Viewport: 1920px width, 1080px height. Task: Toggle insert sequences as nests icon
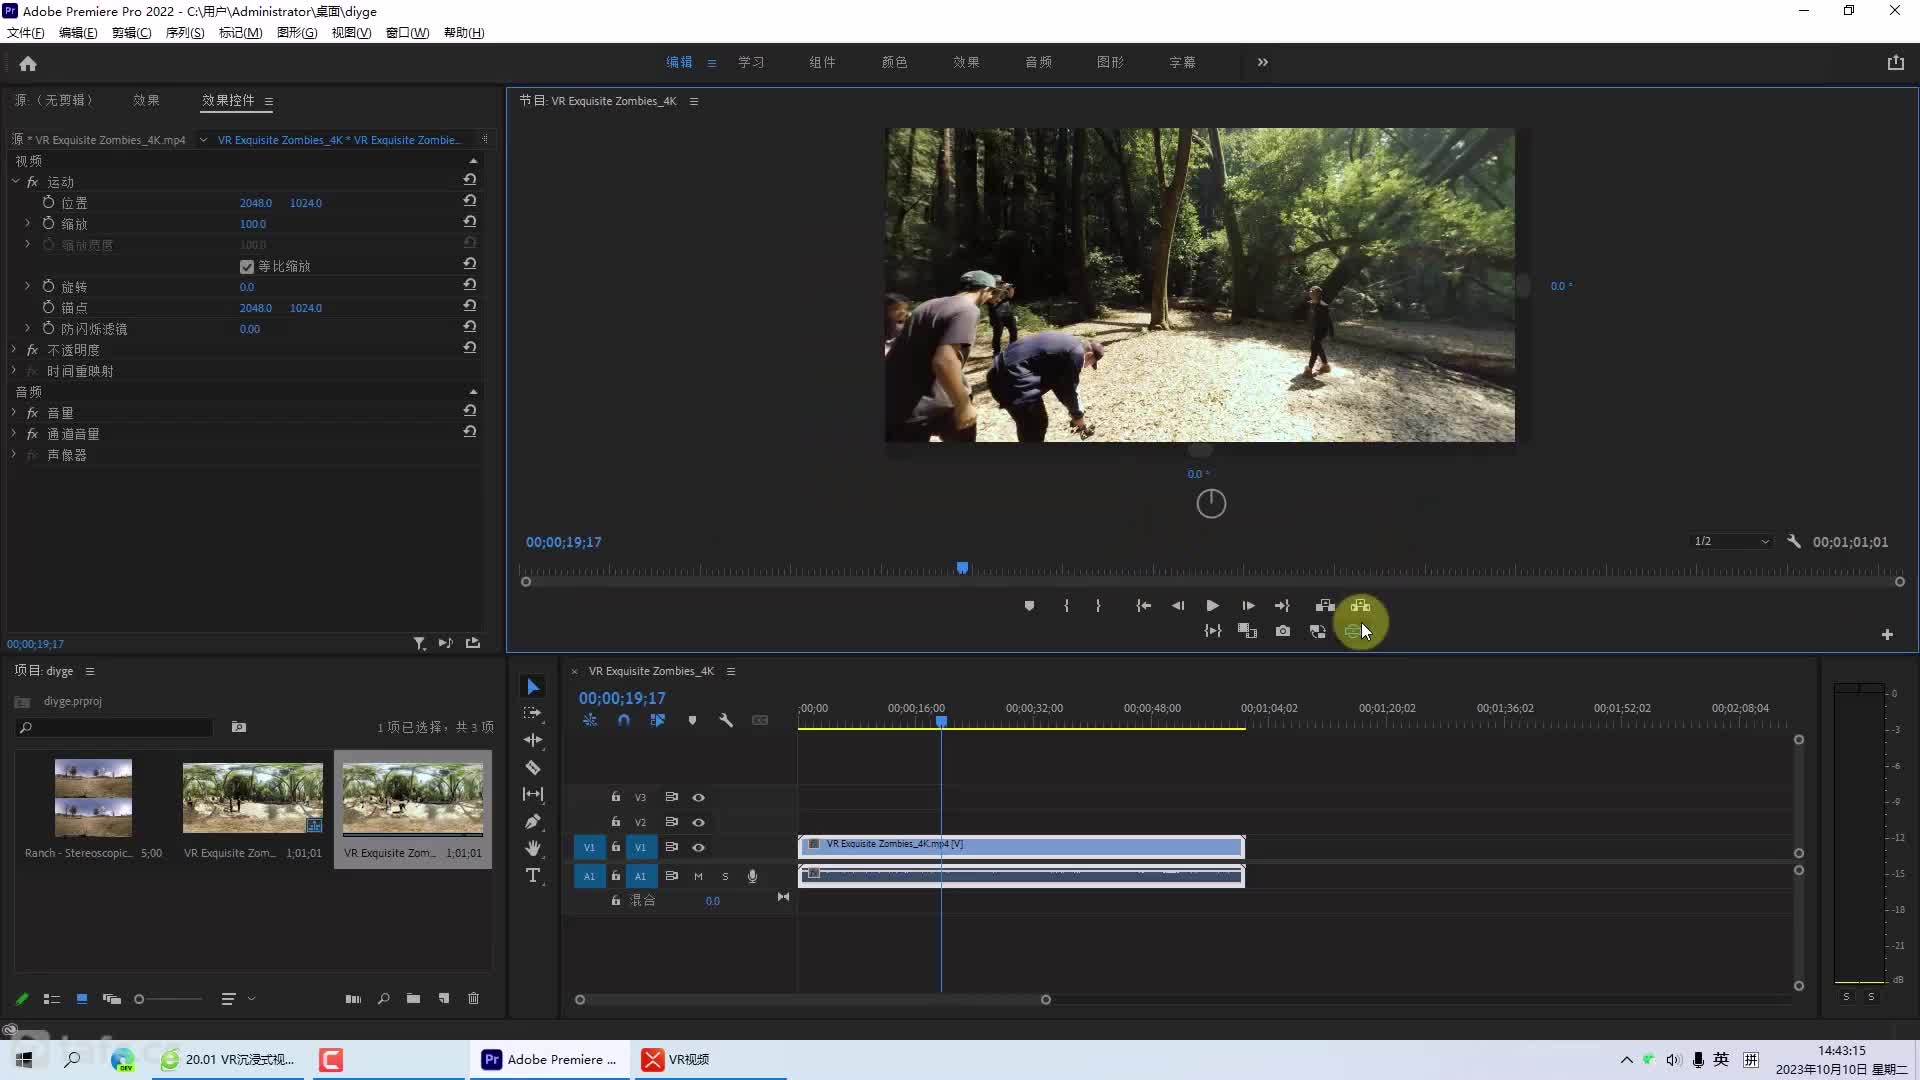(590, 720)
